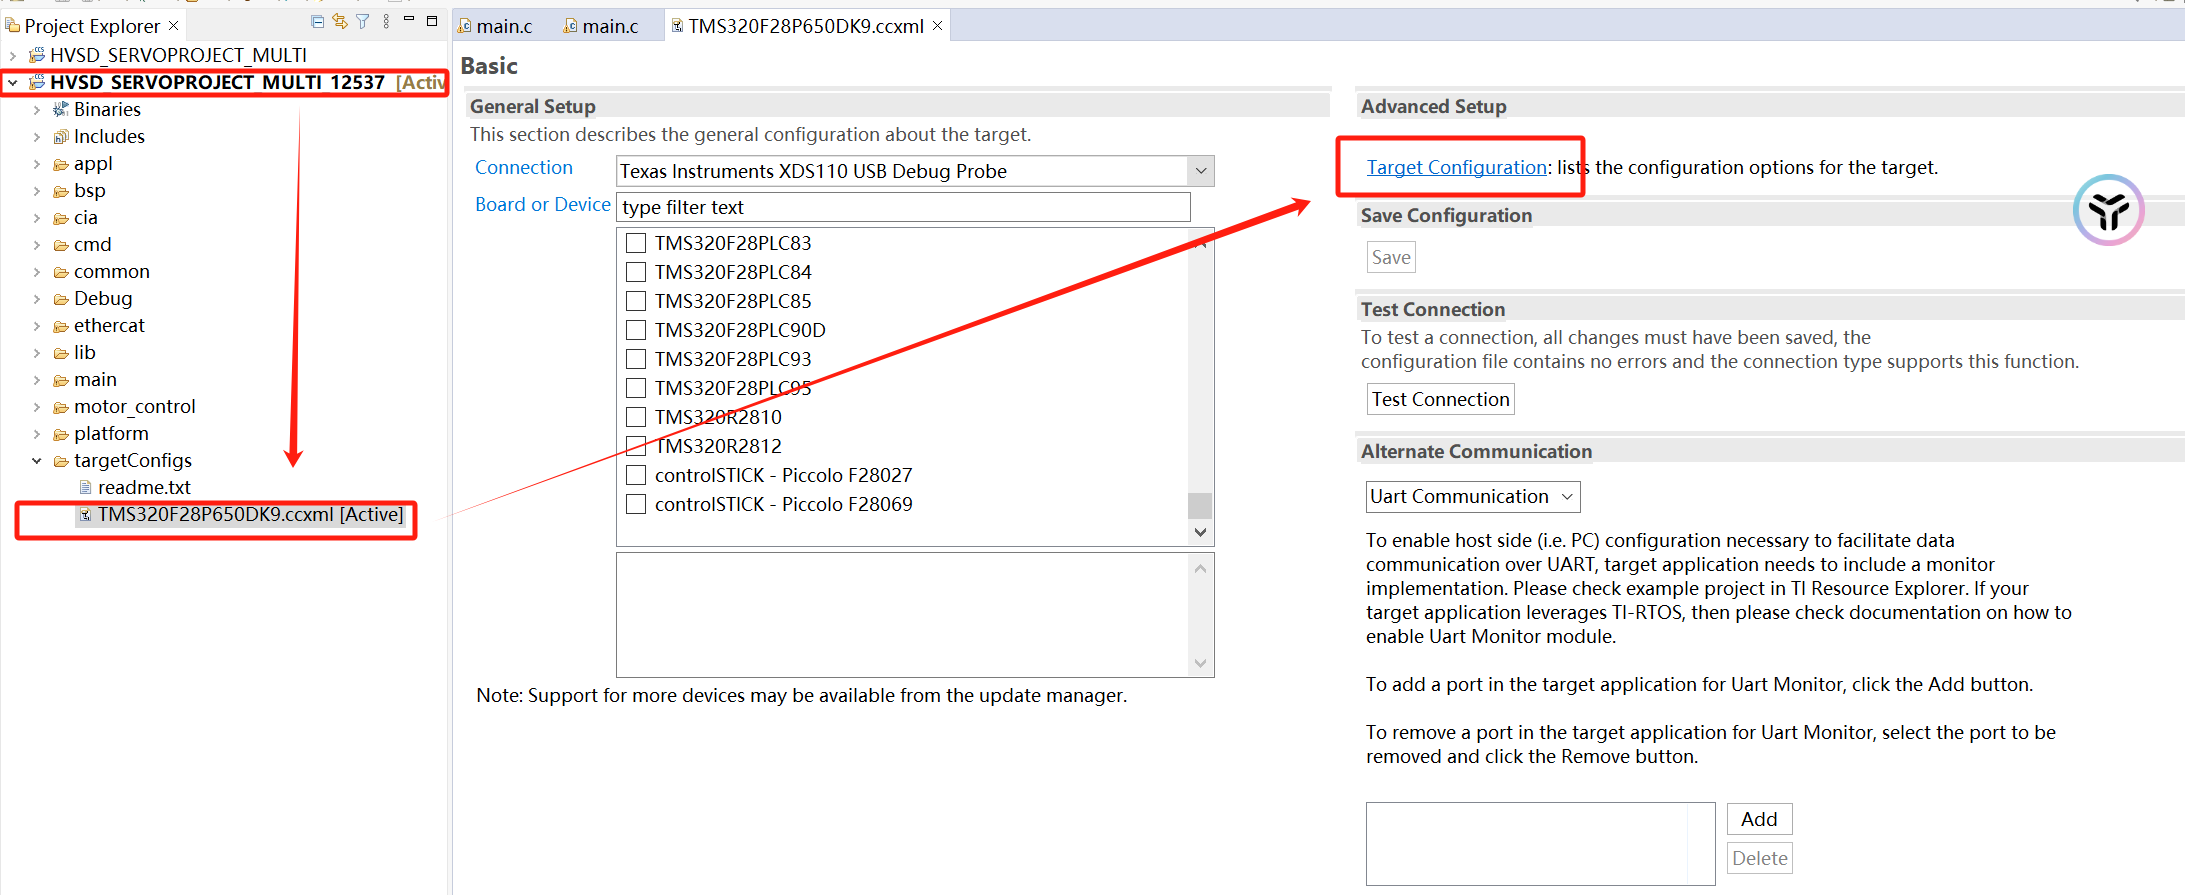Check the TMS320F28PLC84 device box

635,272
